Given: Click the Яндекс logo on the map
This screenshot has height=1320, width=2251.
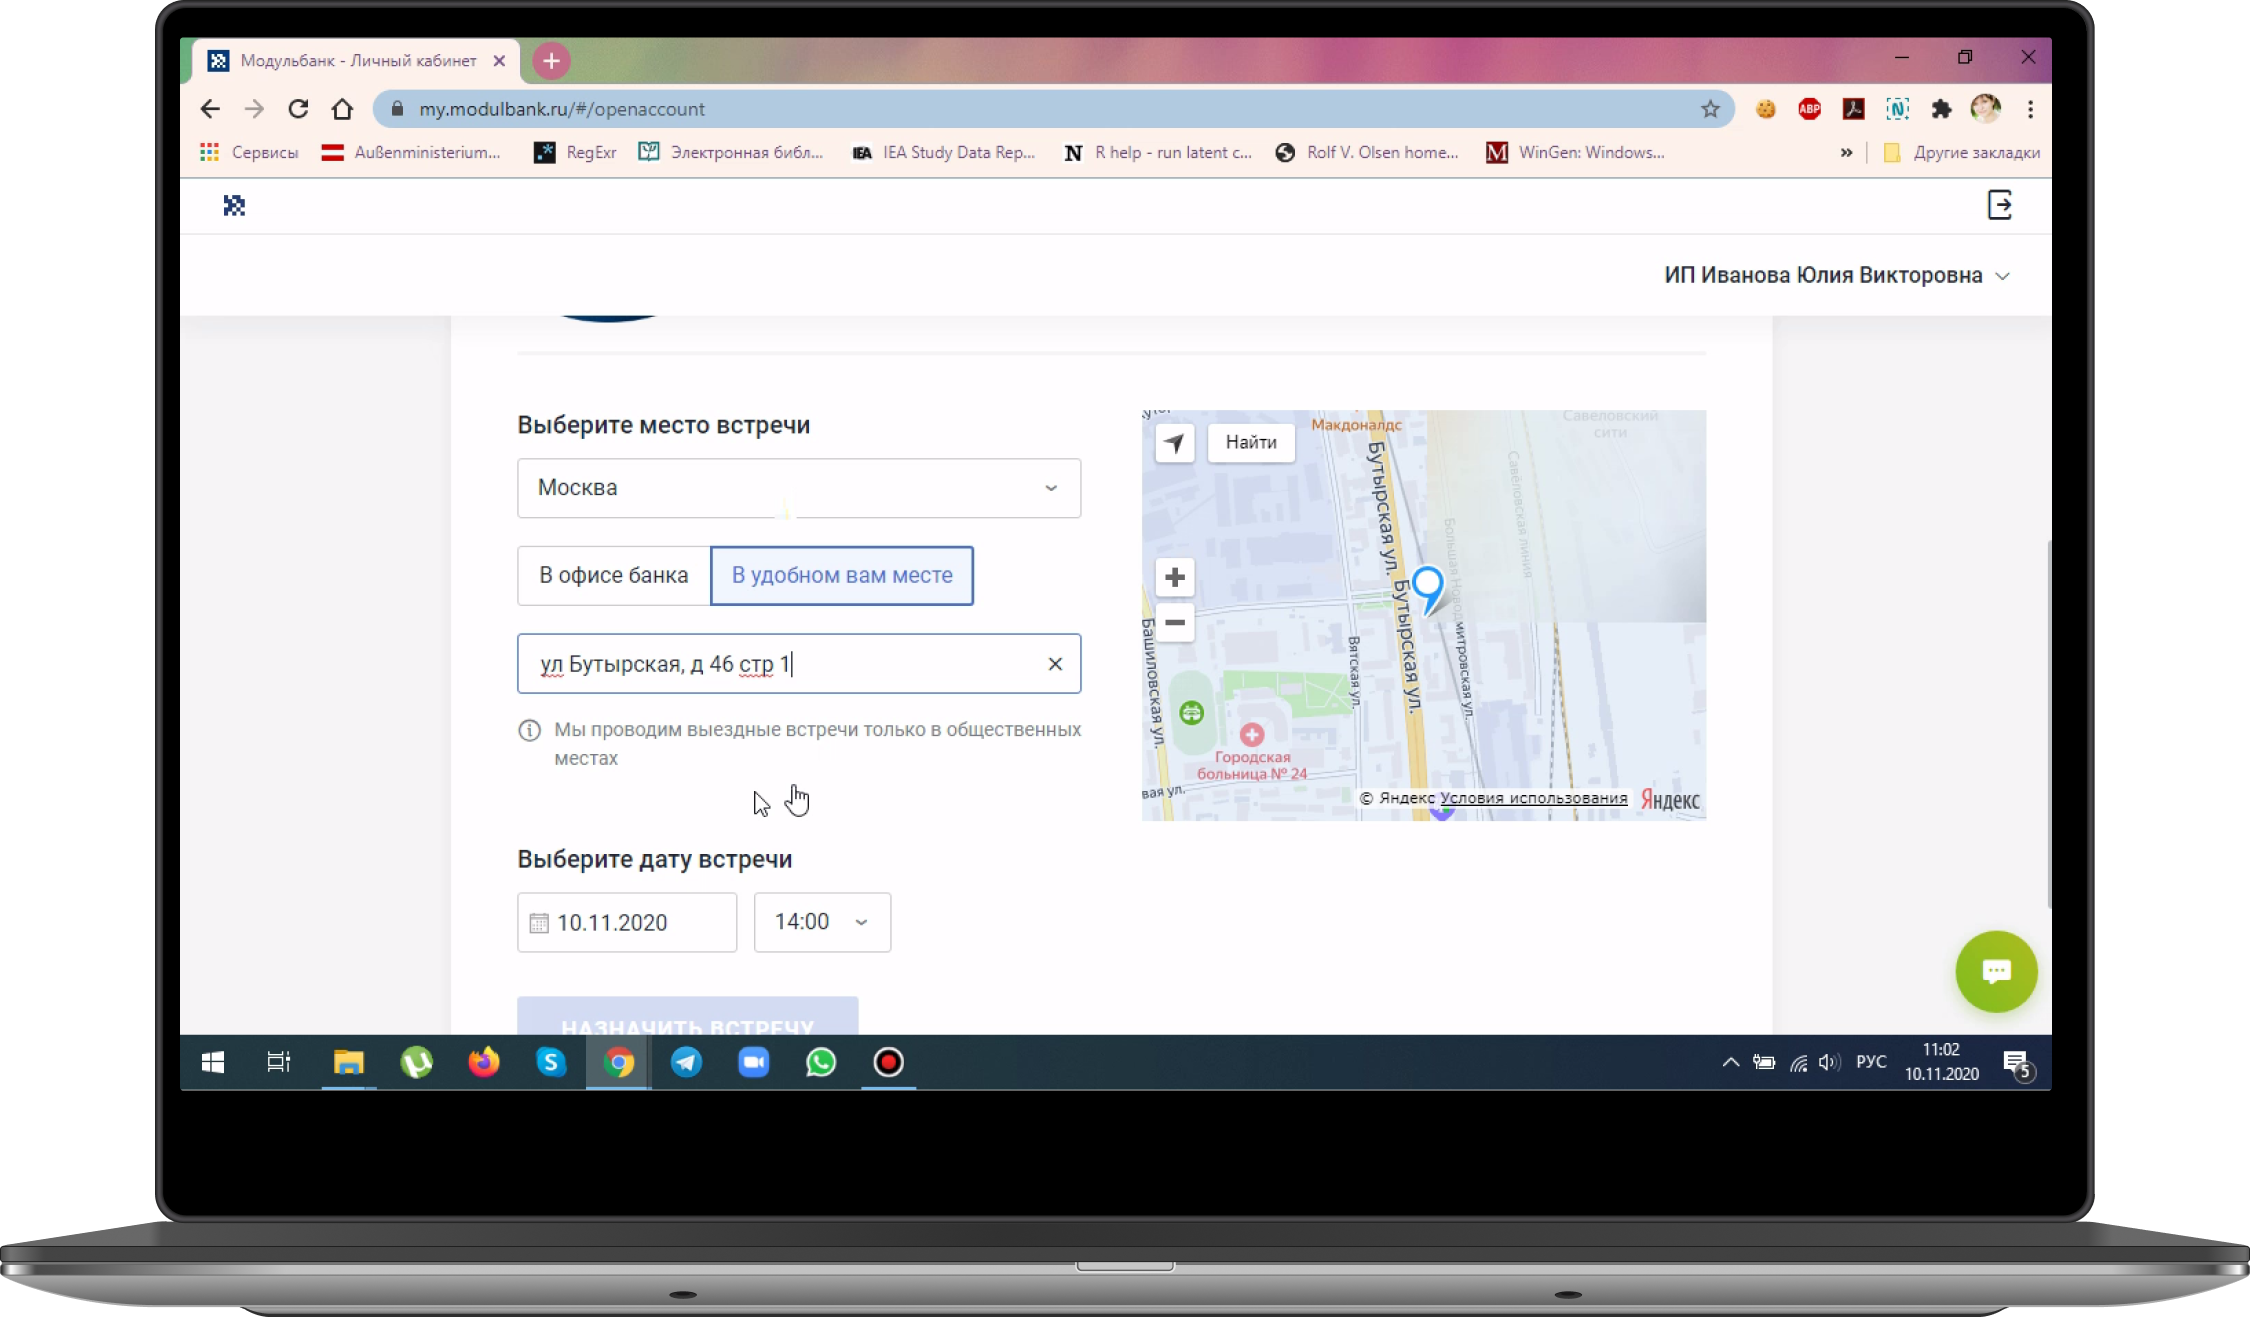Looking at the screenshot, I should 1670,800.
